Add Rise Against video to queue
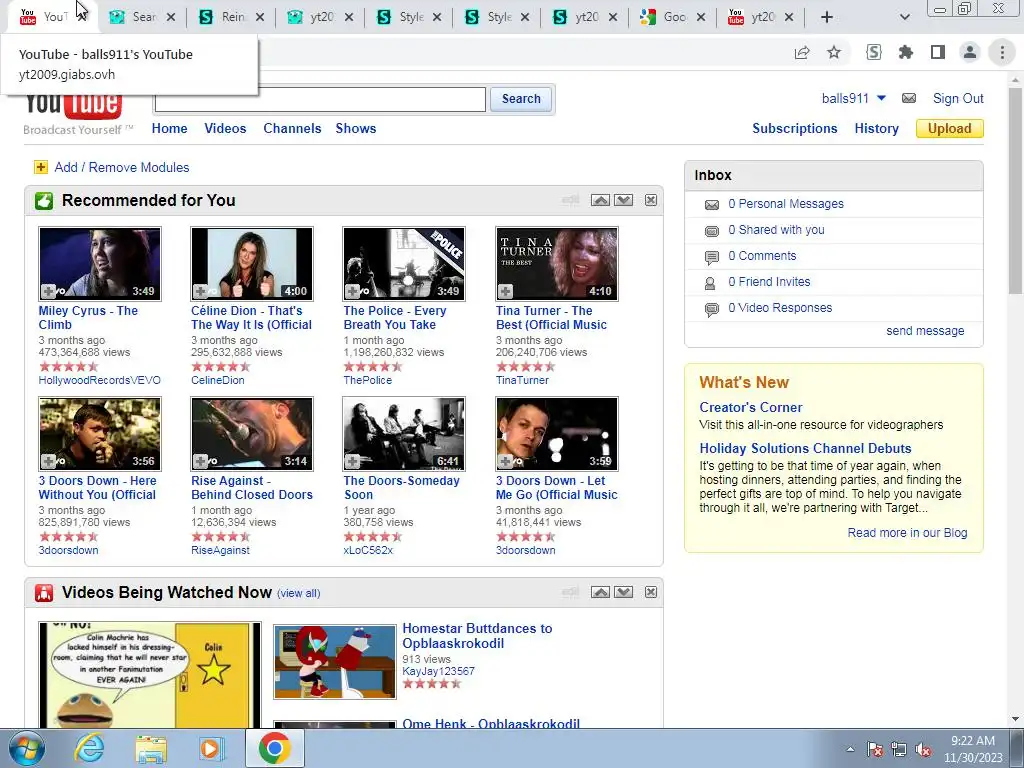 [200, 461]
